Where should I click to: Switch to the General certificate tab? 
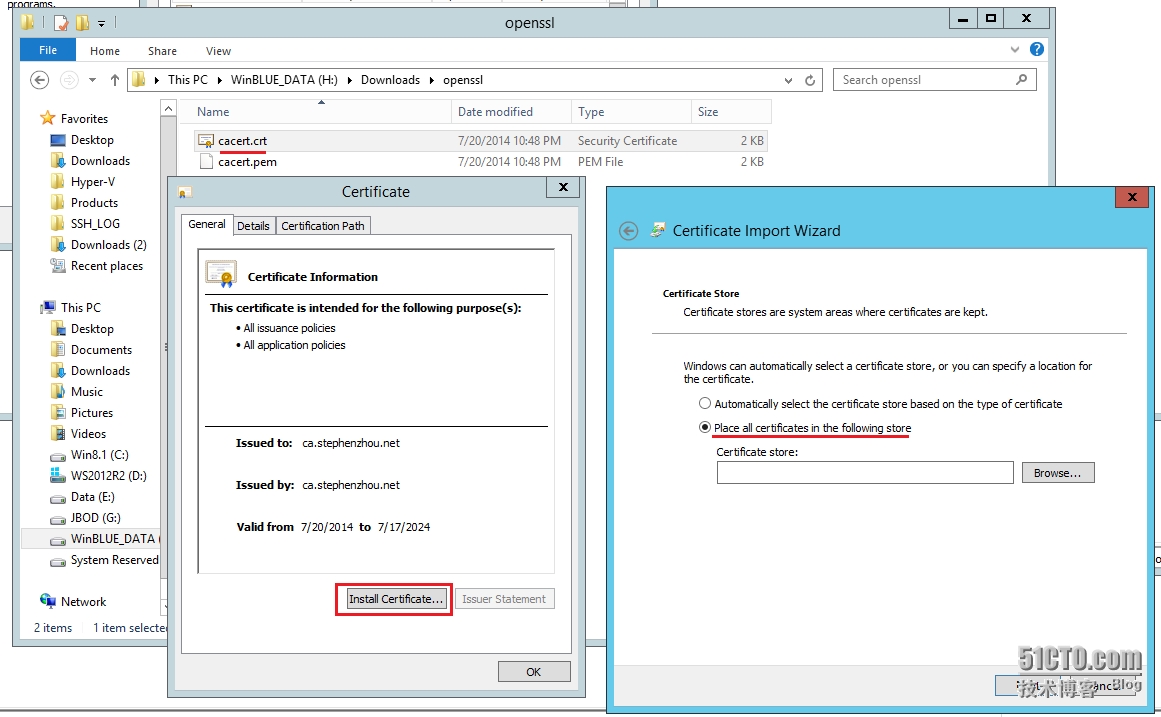(207, 224)
